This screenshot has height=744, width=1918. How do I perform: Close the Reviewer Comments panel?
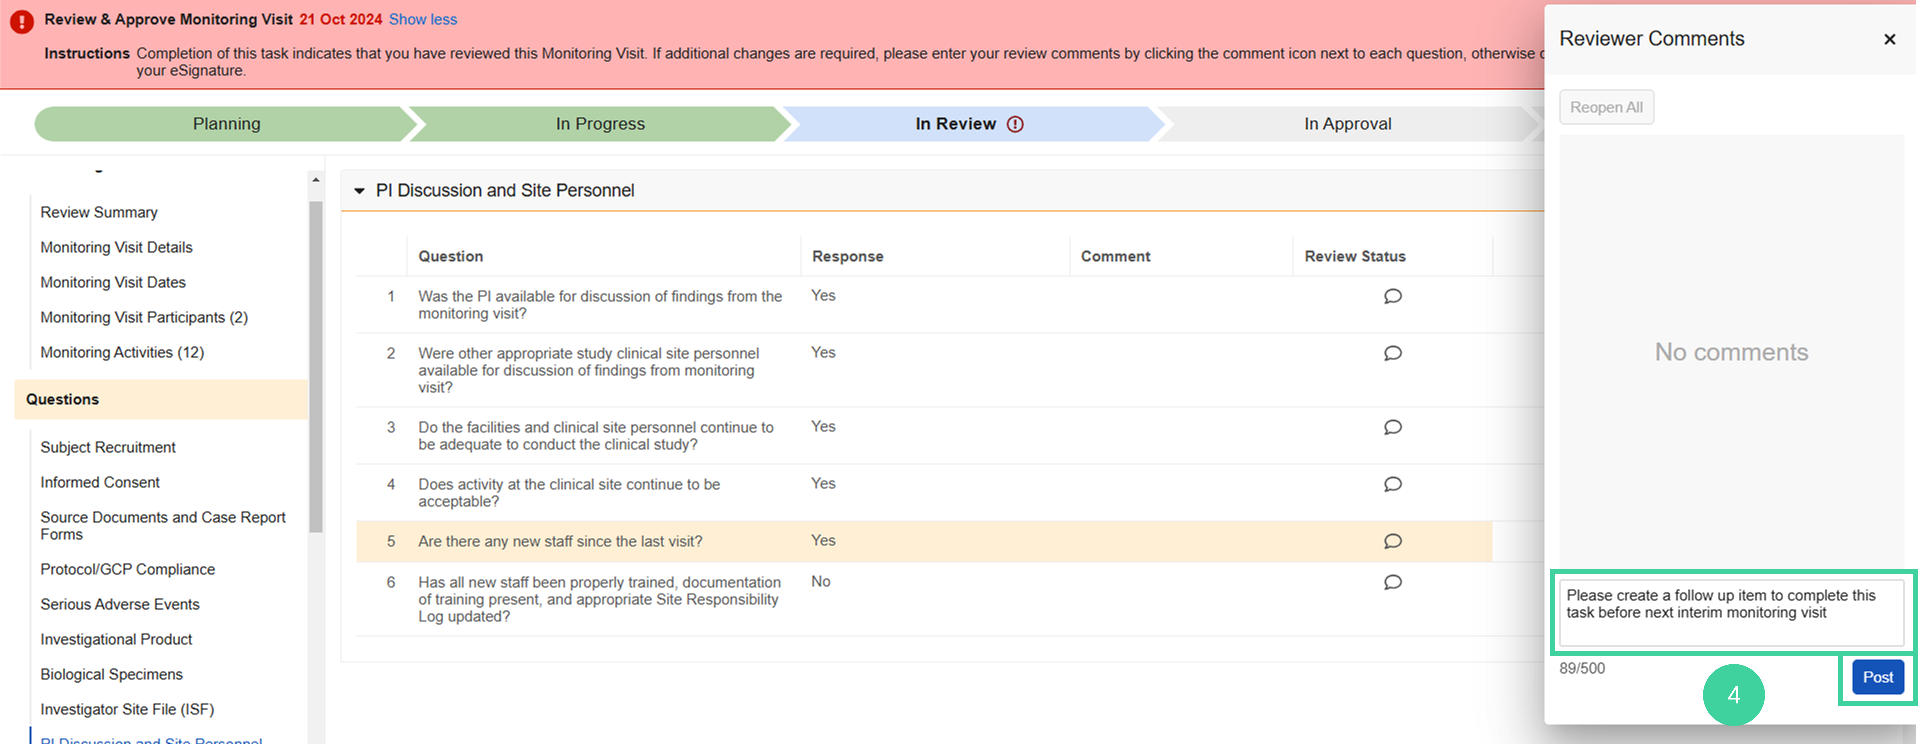[x=1889, y=39]
